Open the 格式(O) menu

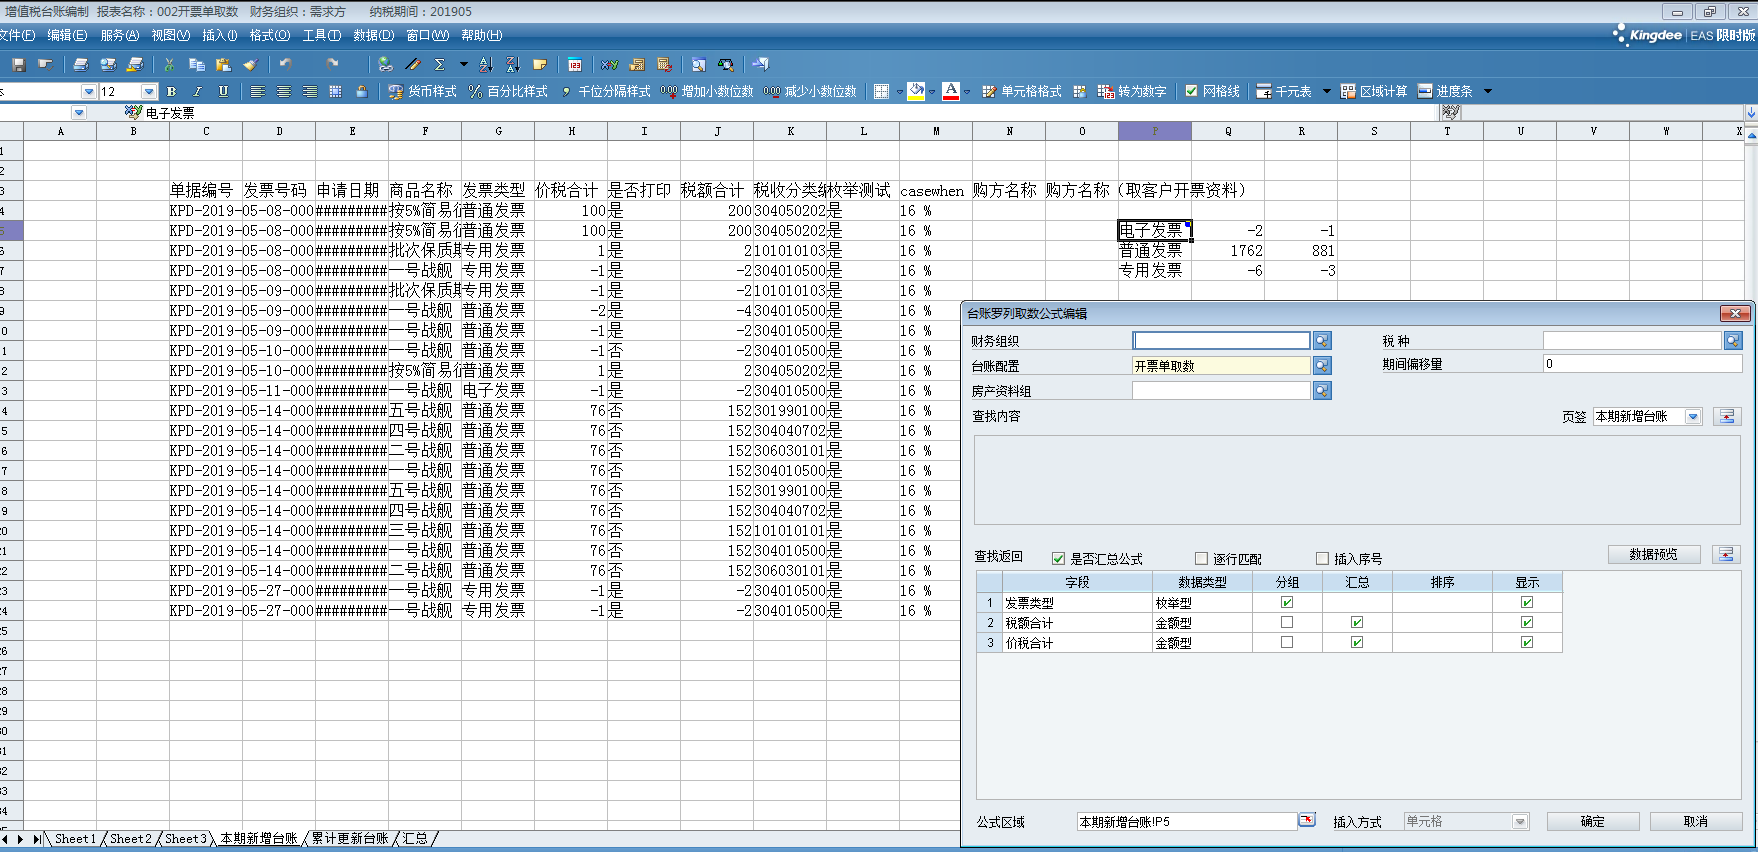pos(269,35)
